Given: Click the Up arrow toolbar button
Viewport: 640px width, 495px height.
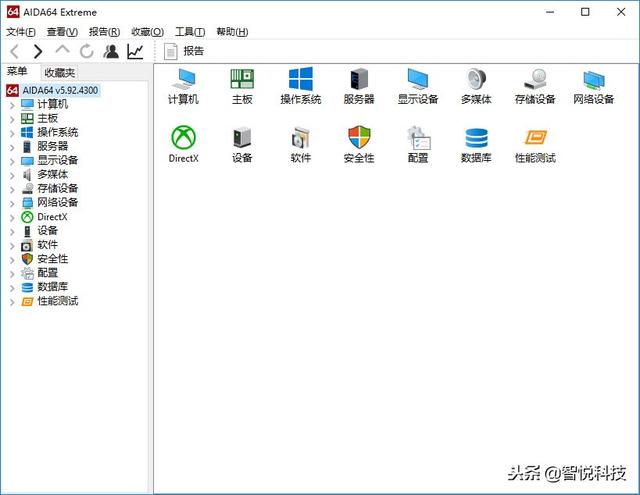Looking at the screenshot, I should 62,51.
